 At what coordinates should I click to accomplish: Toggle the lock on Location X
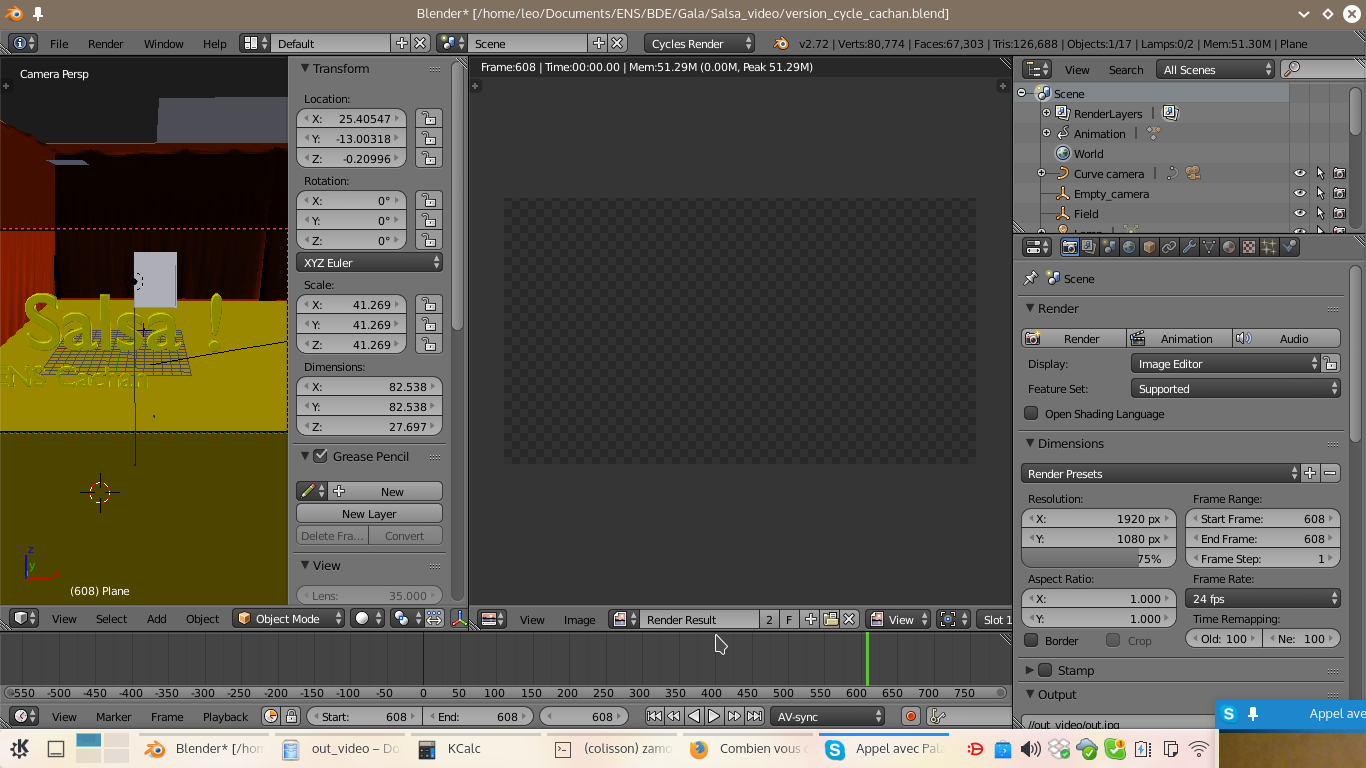pyautogui.click(x=428, y=118)
